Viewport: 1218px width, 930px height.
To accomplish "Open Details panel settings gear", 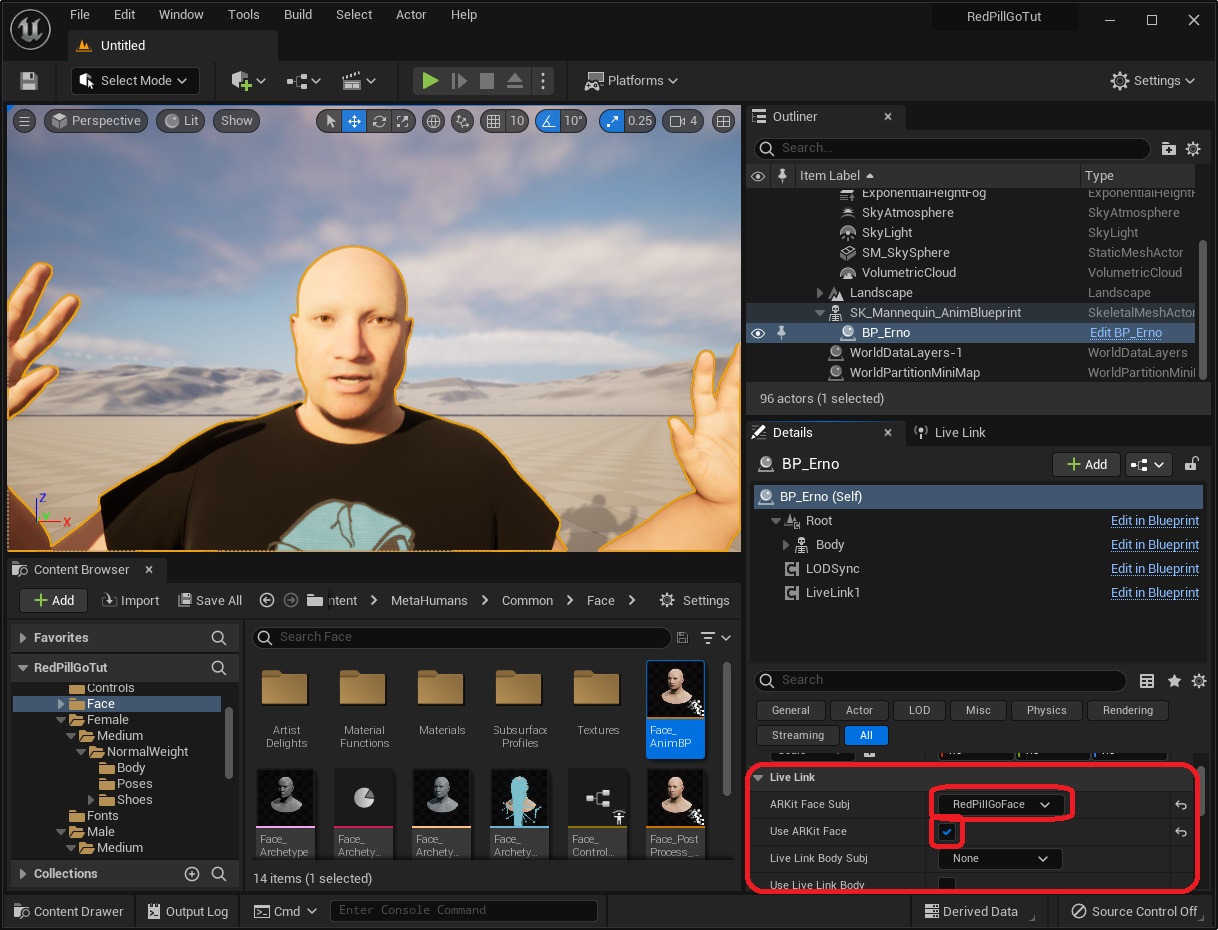I will coord(1198,681).
